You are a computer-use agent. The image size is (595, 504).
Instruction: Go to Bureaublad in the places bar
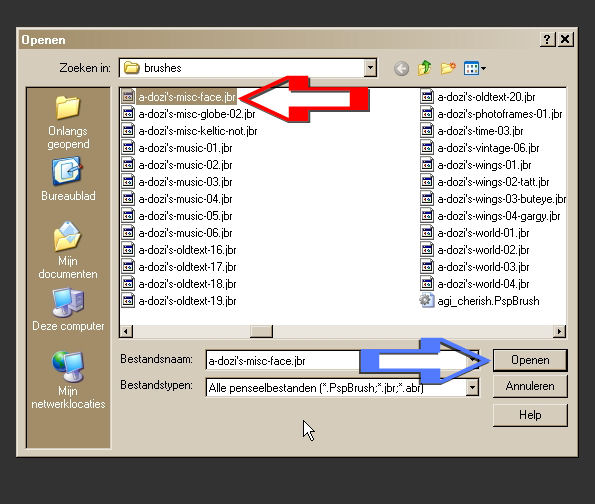point(68,180)
